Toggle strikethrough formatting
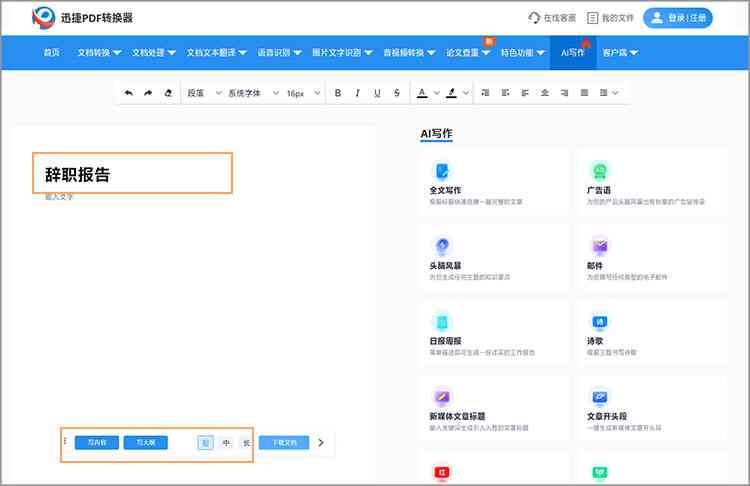 pyautogui.click(x=397, y=93)
